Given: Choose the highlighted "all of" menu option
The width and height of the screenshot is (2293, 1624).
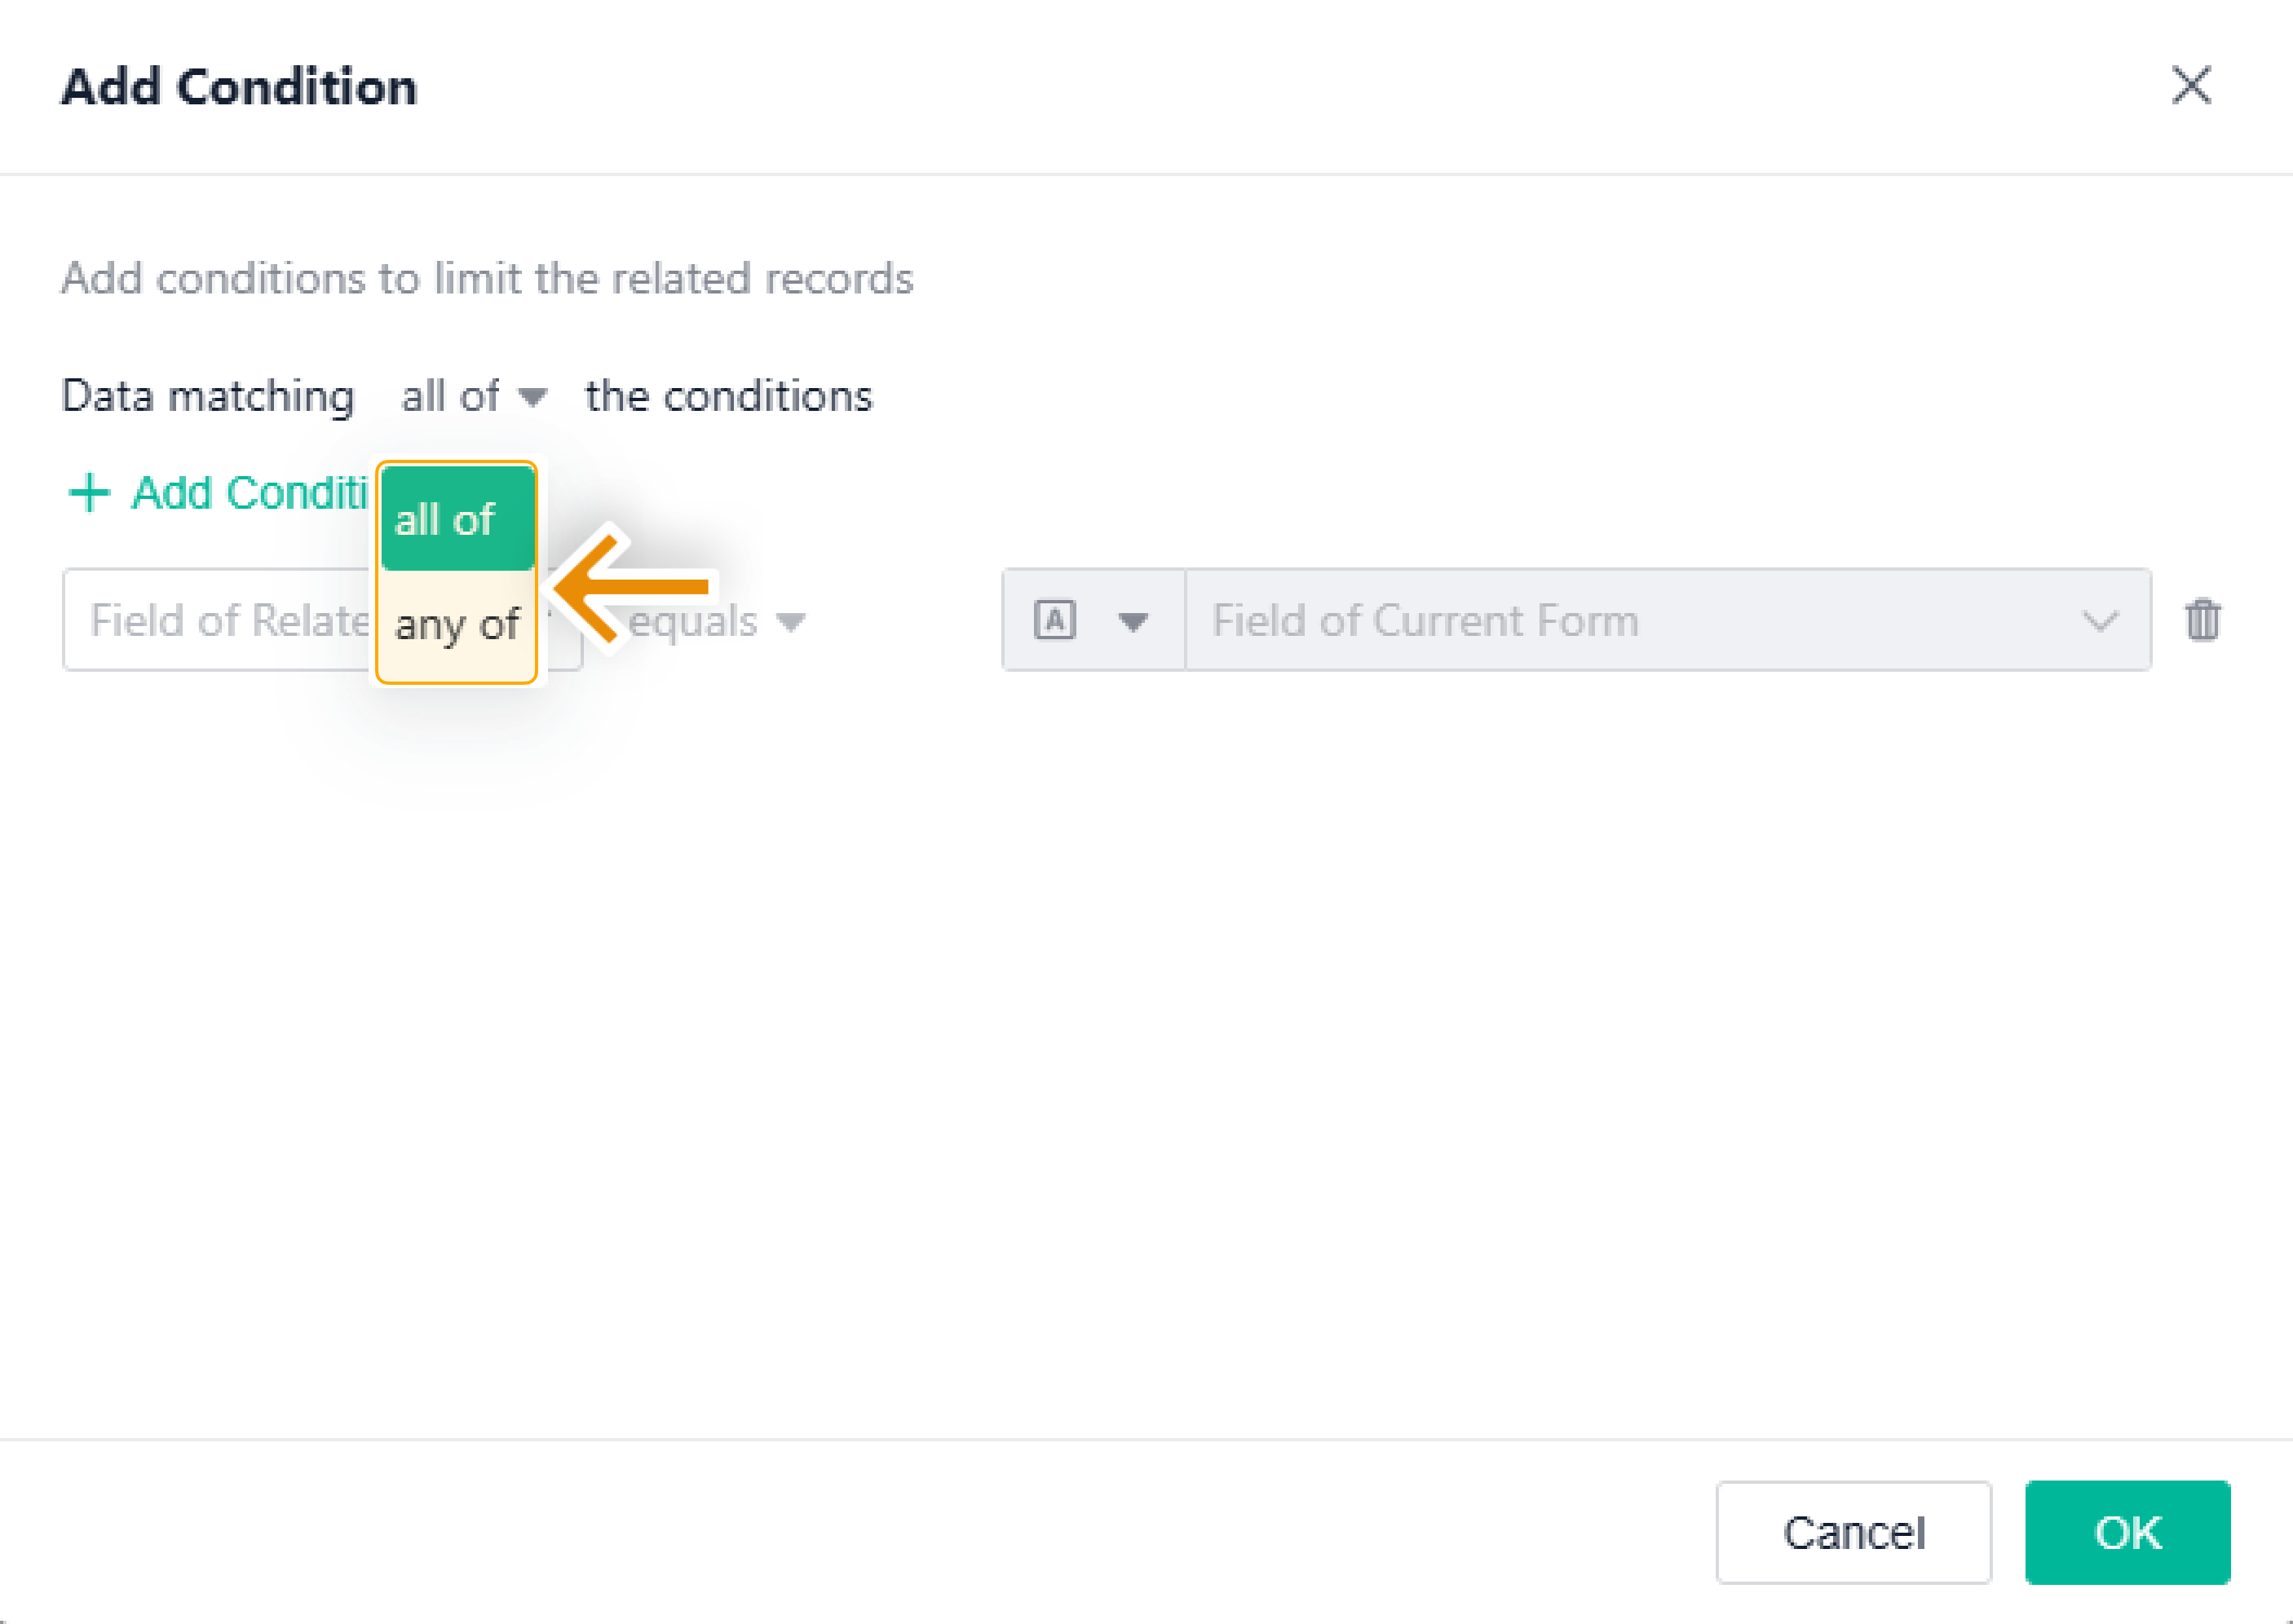Looking at the screenshot, I should (458, 519).
